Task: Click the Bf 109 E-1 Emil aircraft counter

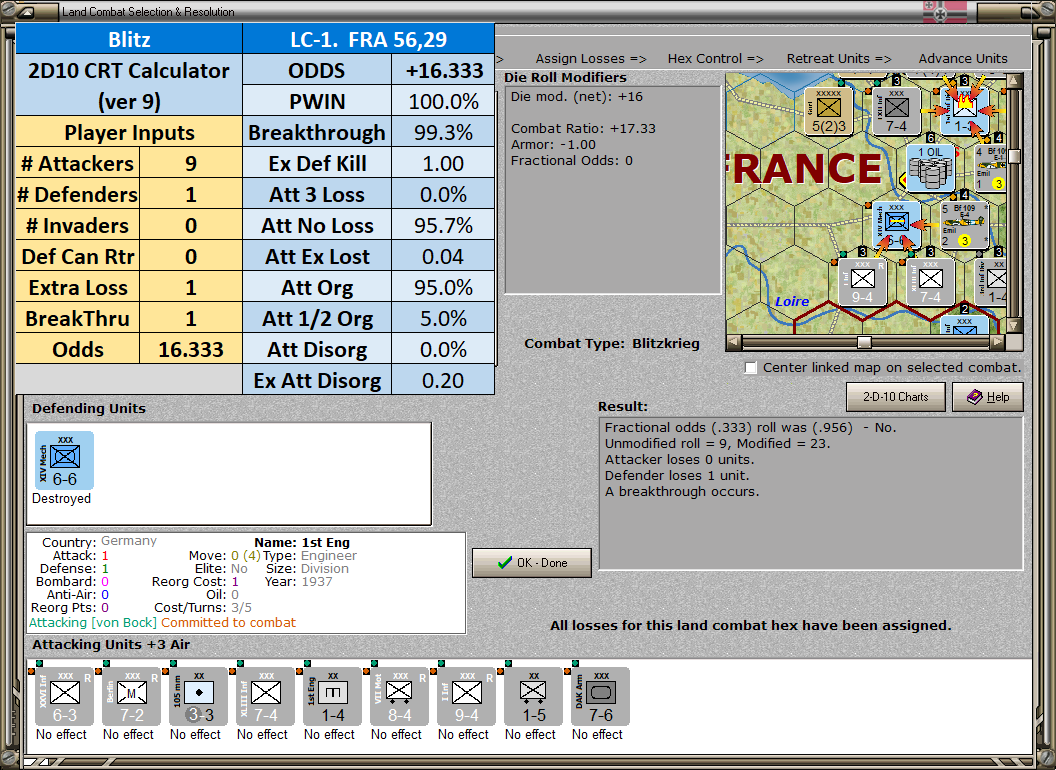Action: point(991,167)
